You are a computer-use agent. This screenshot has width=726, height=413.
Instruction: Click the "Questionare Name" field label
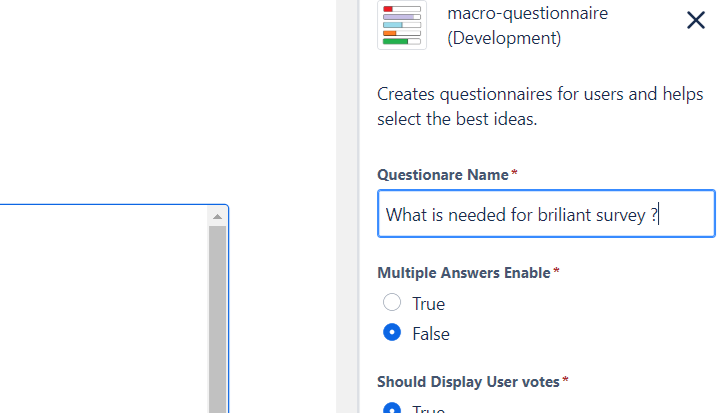point(442,174)
